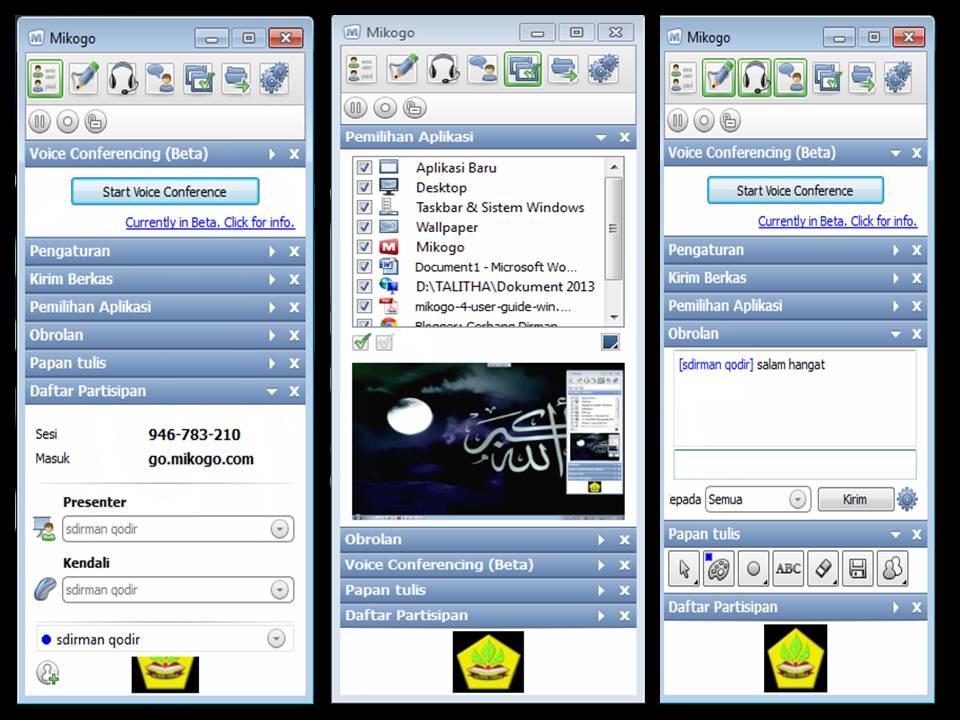This screenshot has width=960, height=720.
Task: Click Obrolan header in left window
Action: 165,335
